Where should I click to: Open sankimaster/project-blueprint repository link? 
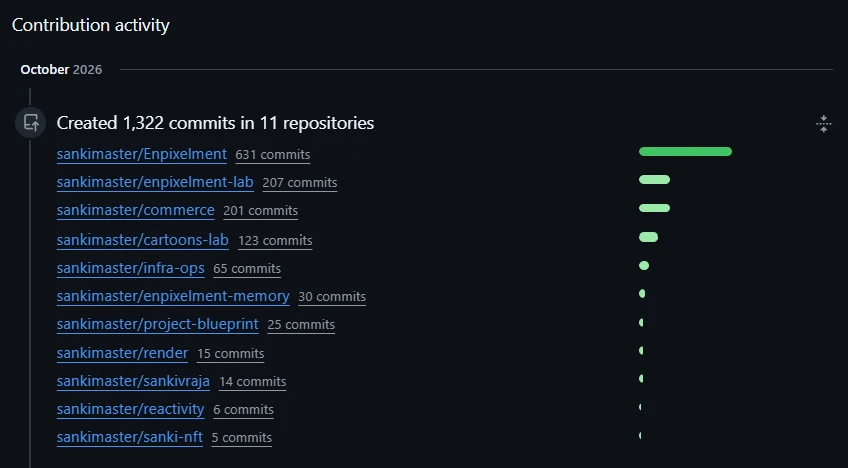158,324
